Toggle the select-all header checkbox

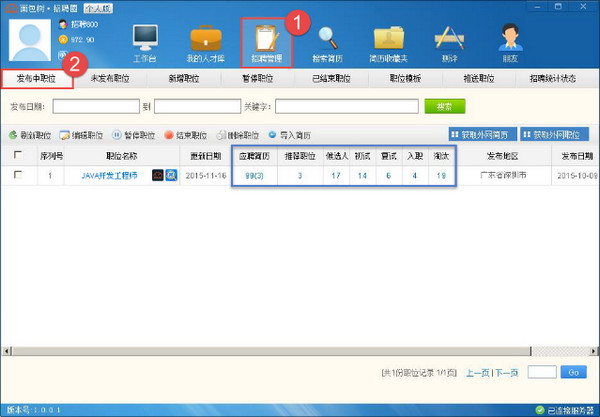18,155
